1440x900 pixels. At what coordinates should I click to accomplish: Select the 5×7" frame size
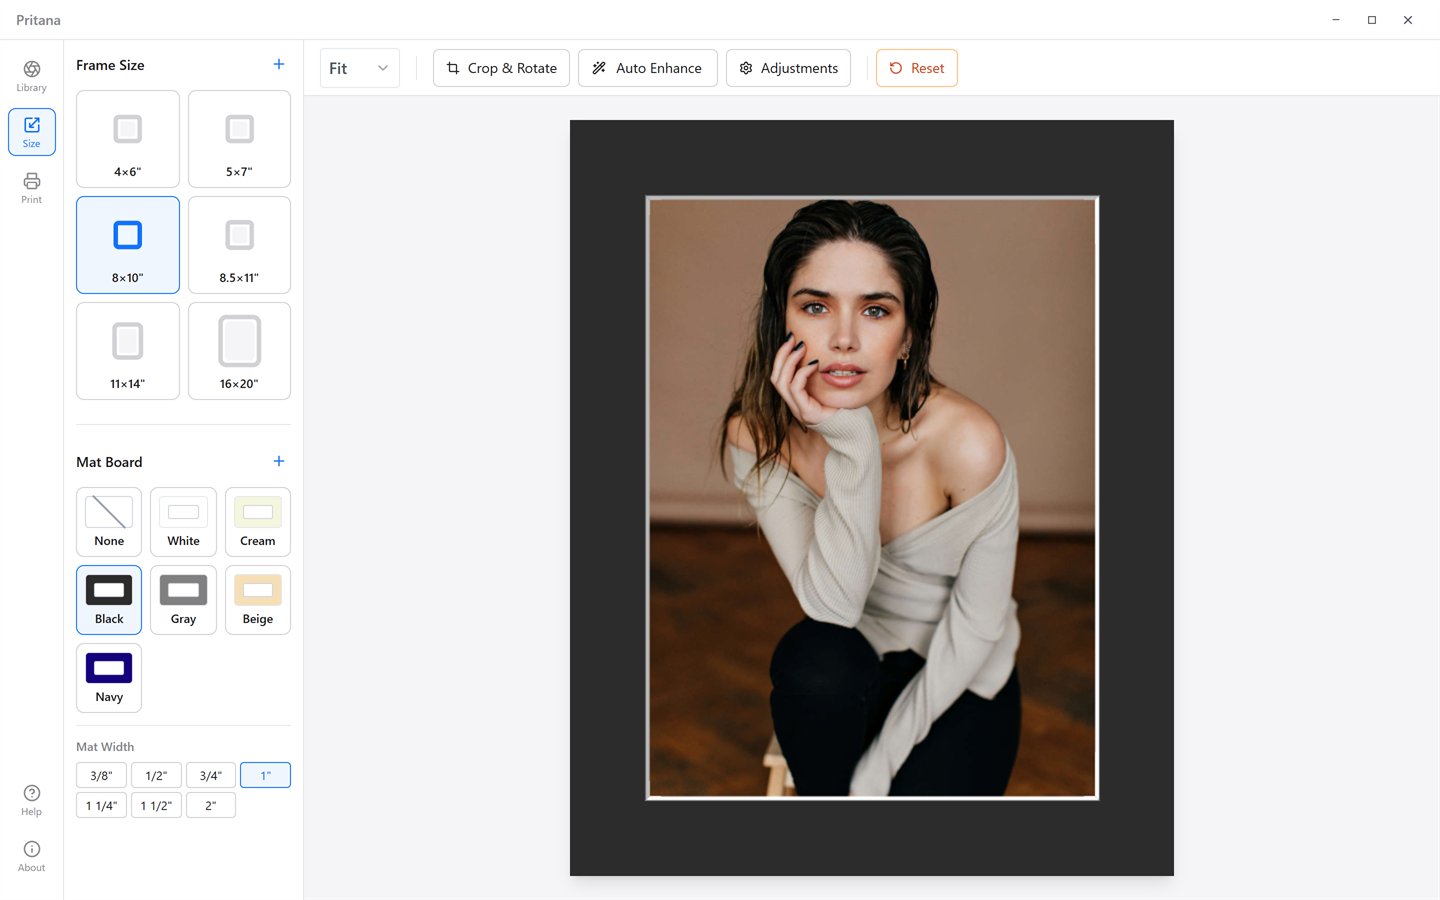pos(240,139)
